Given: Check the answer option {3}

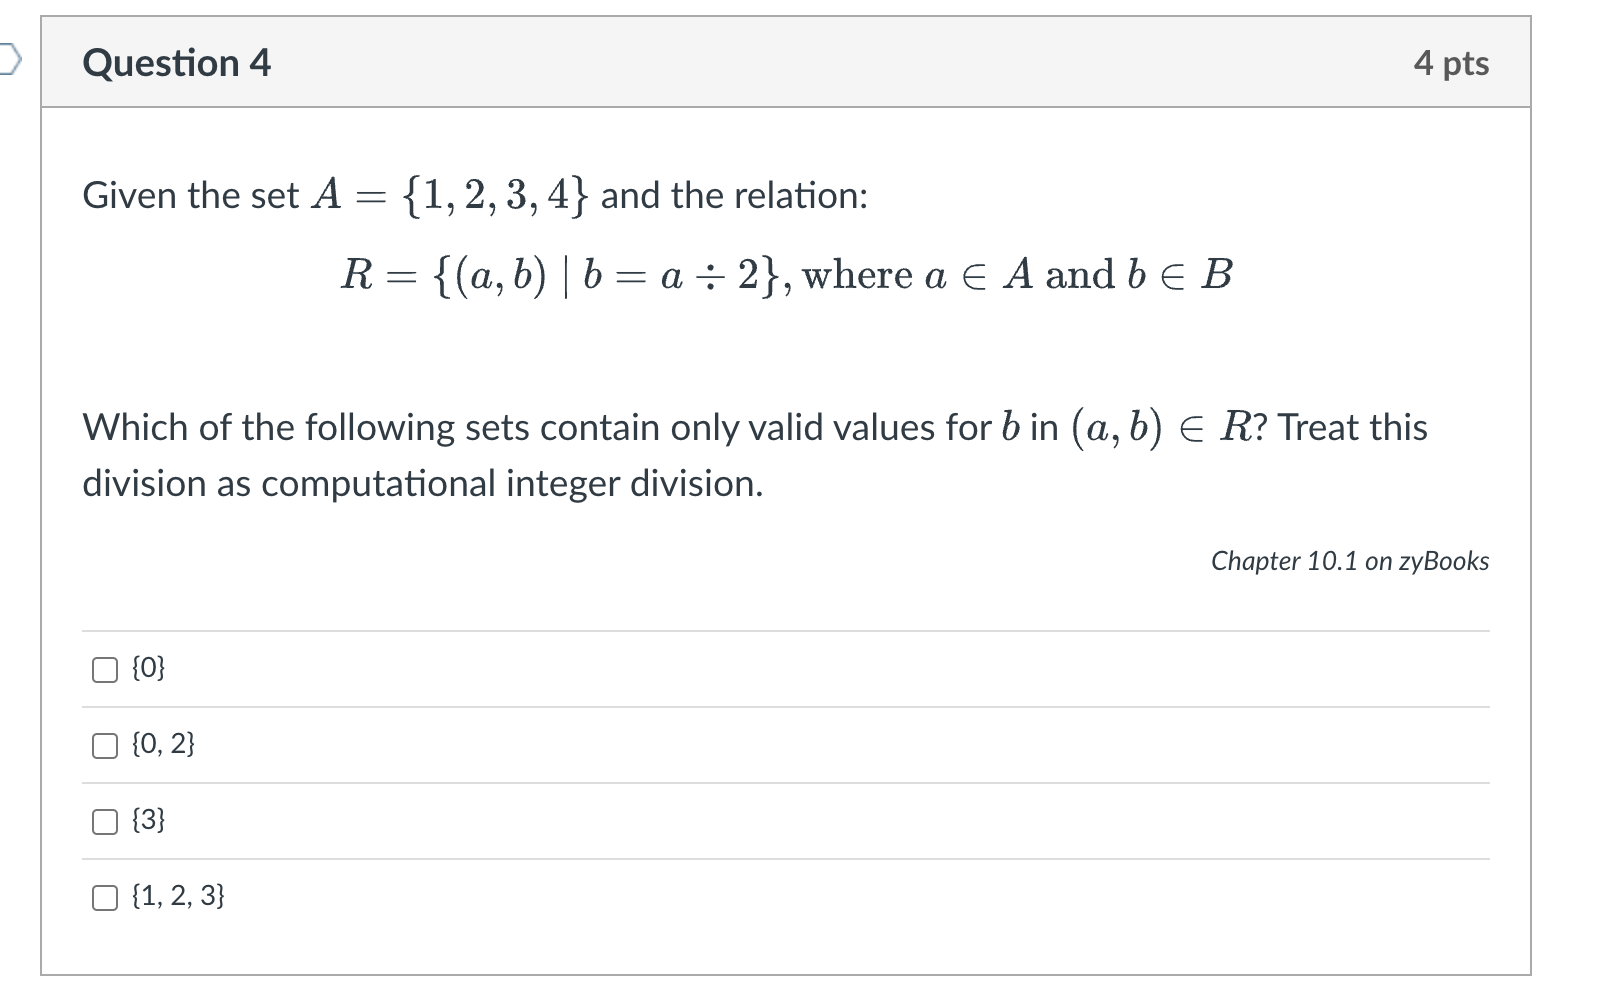Looking at the screenshot, I should pos(103,821).
